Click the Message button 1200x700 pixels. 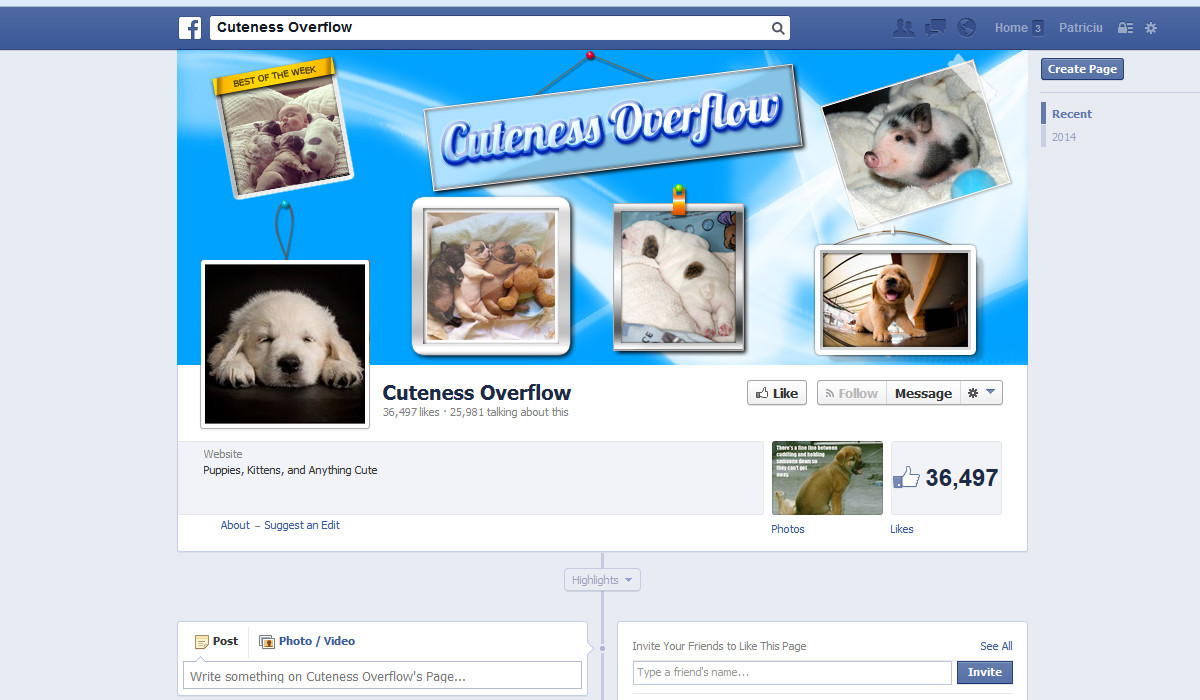click(x=923, y=393)
